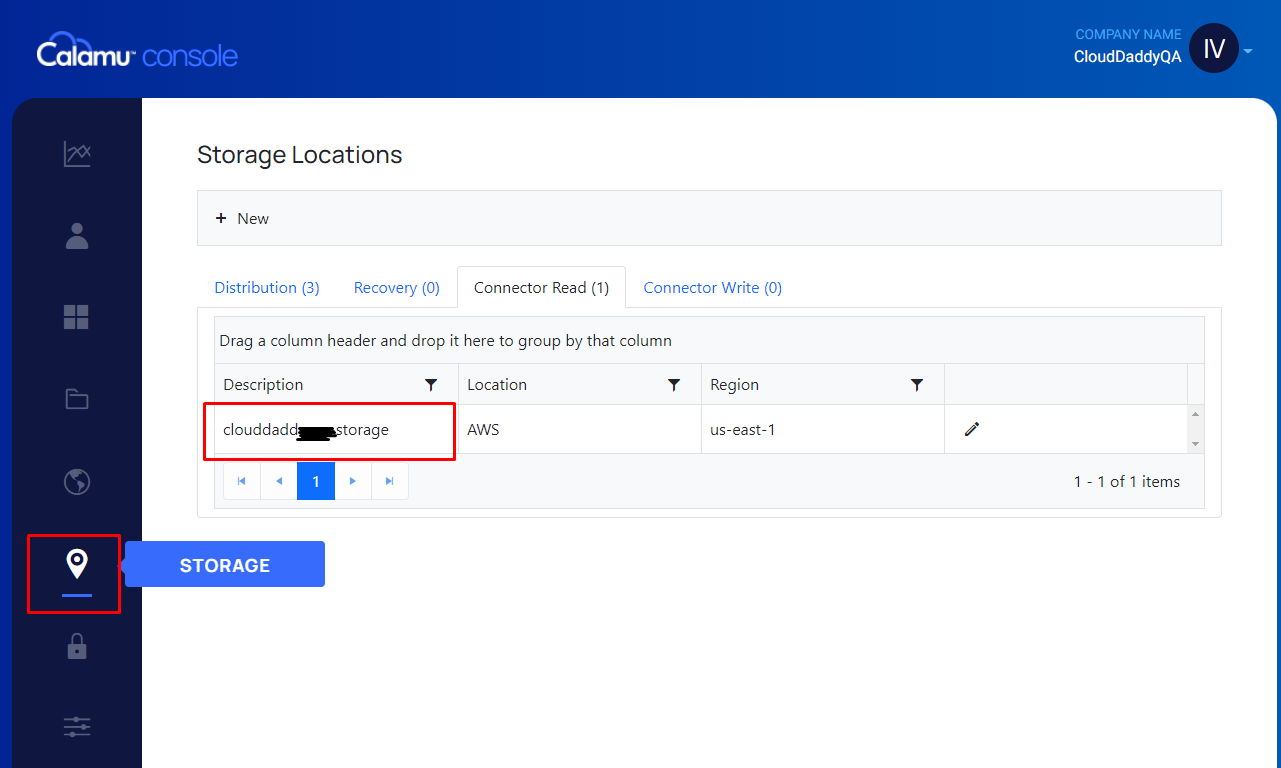Sort by the Region column header
This screenshot has width=1281, height=768.
click(735, 385)
